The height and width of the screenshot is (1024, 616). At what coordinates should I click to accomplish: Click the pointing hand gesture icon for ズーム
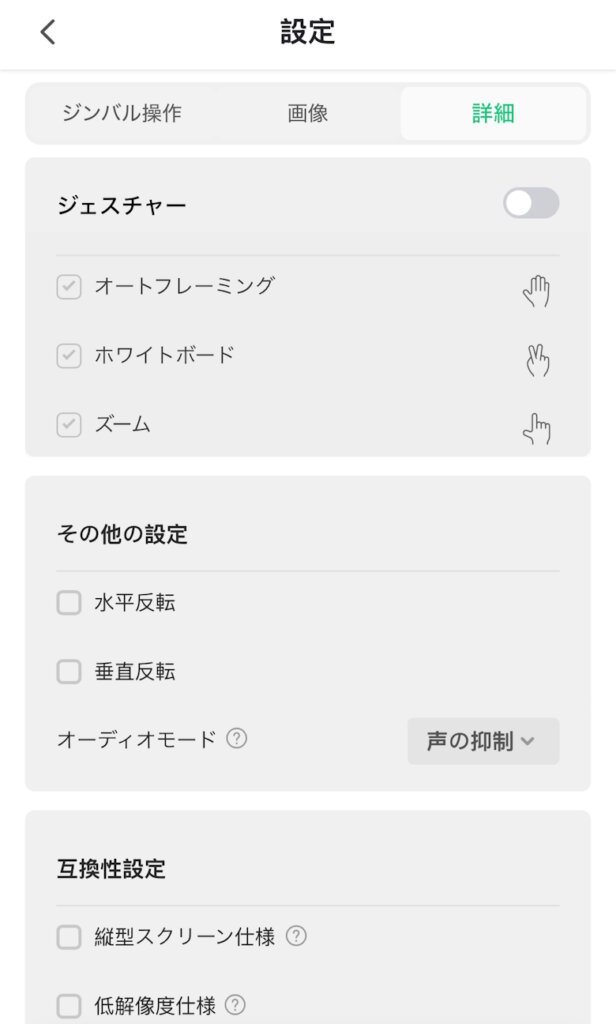[537, 428]
